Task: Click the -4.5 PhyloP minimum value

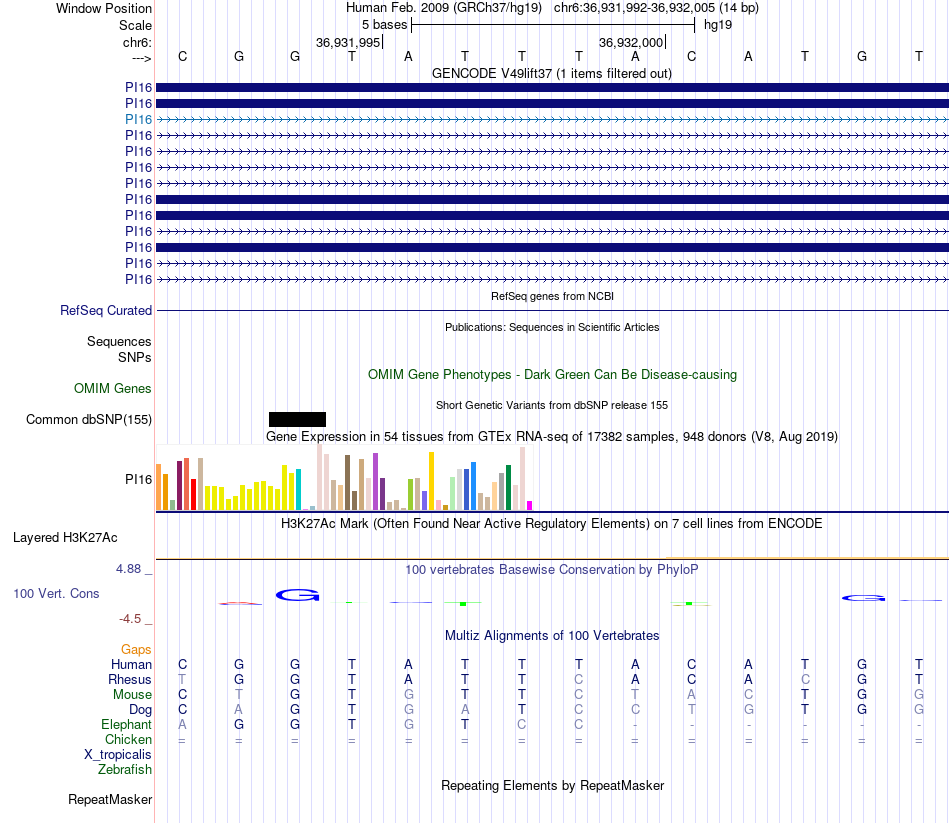Action: coord(130,619)
